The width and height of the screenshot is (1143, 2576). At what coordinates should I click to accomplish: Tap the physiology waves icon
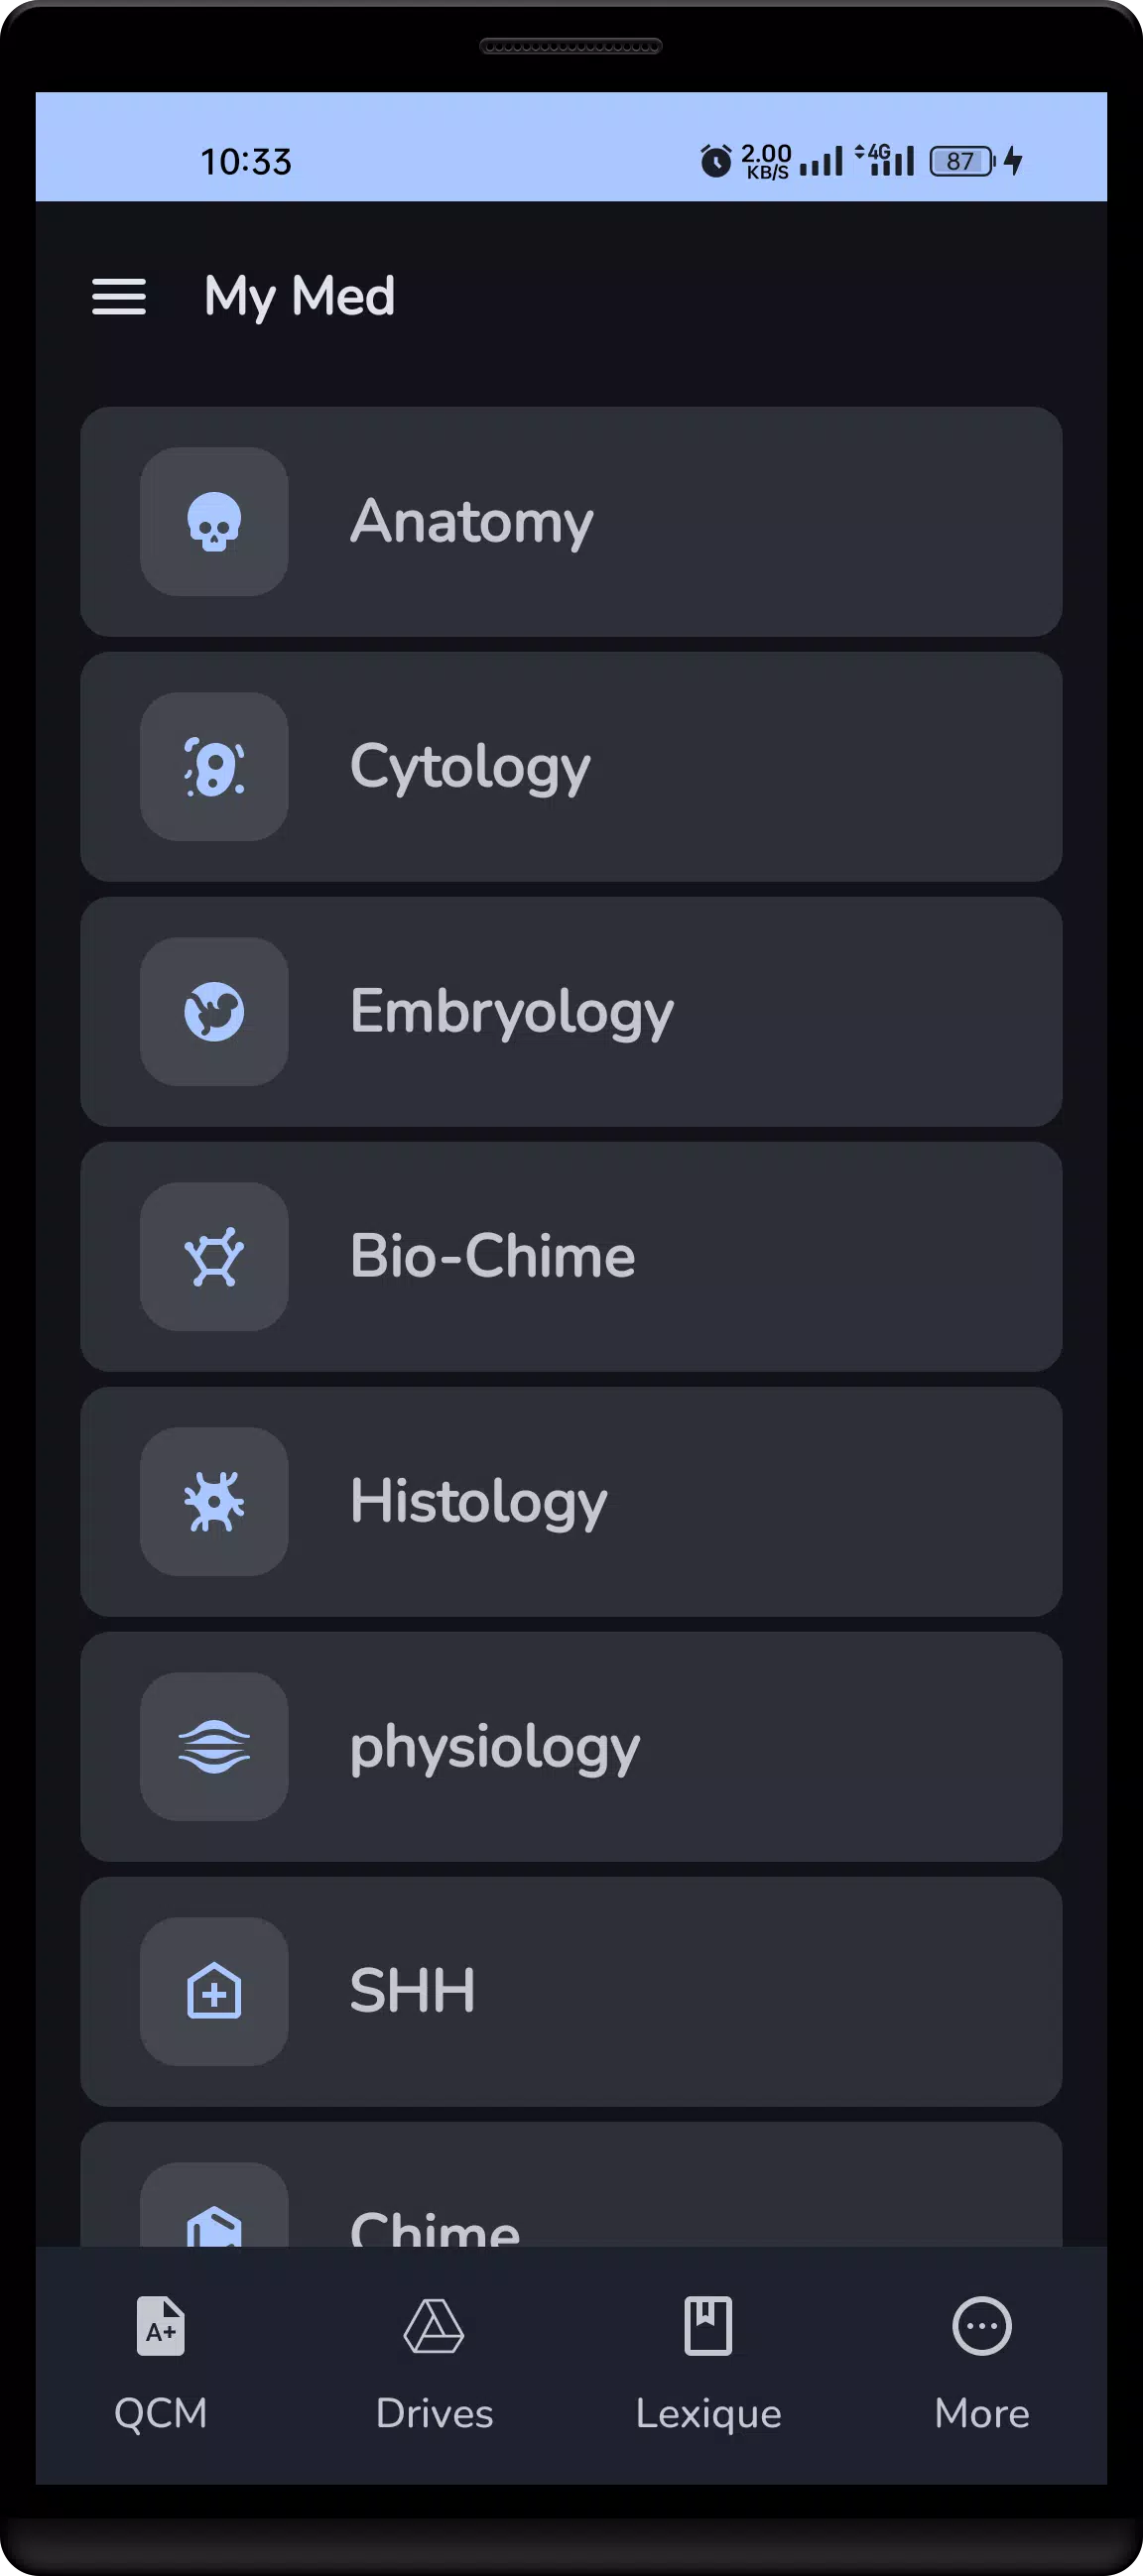(x=214, y=1747)
